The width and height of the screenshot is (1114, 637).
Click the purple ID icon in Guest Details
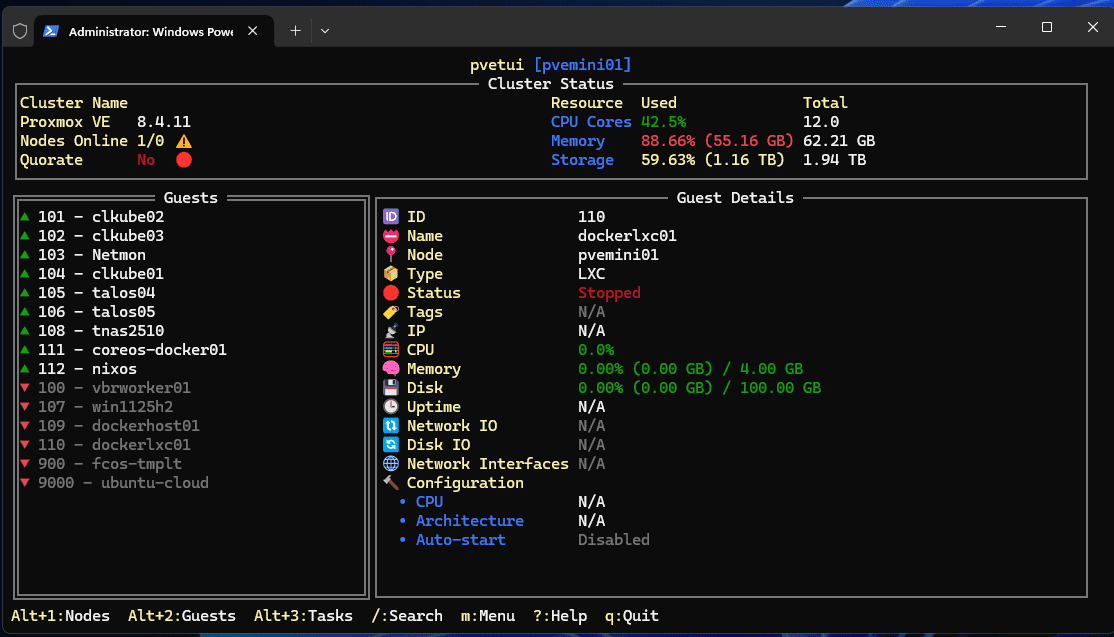pos(391,217)
